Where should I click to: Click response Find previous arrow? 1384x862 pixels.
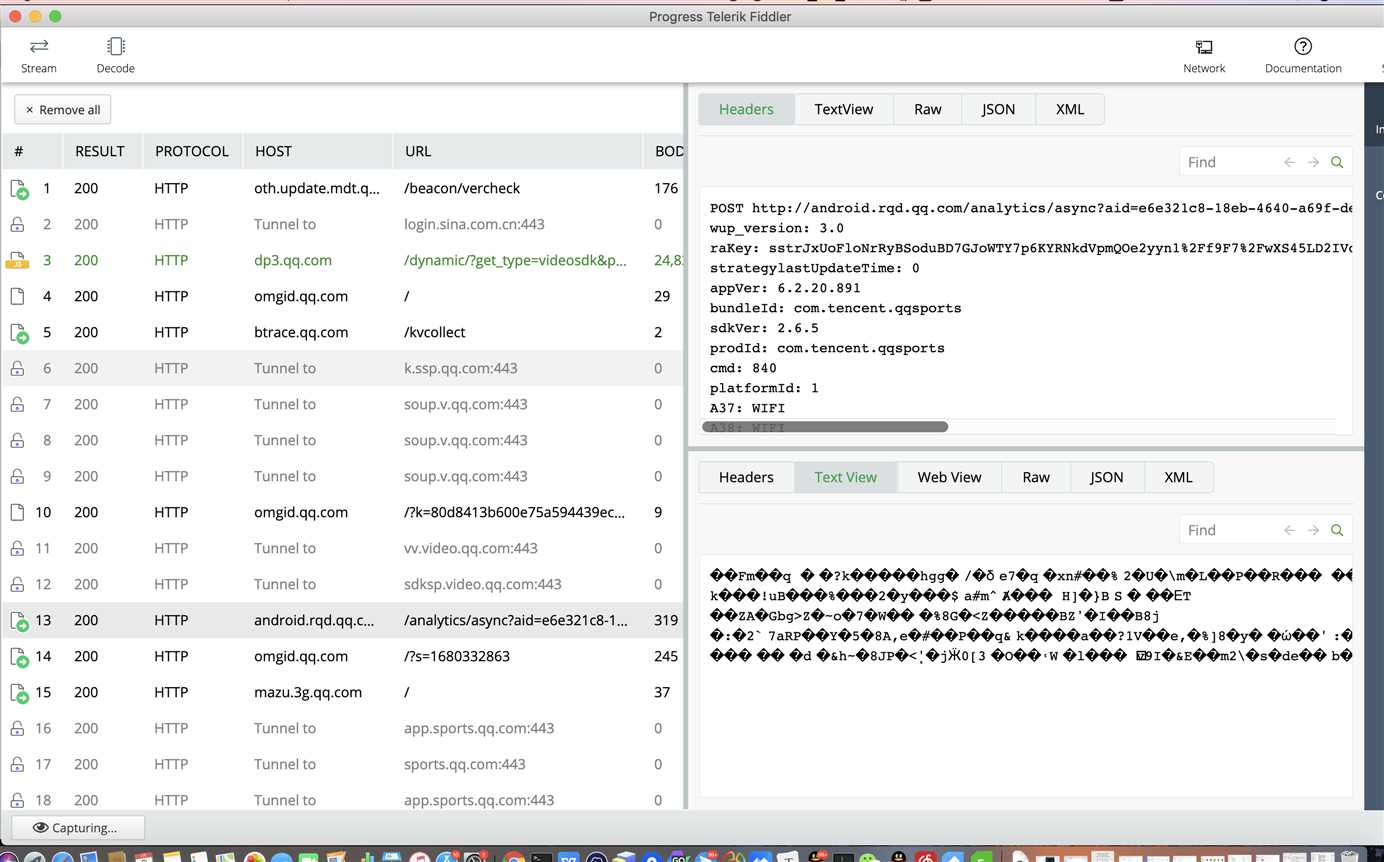tap(1289, 530)
